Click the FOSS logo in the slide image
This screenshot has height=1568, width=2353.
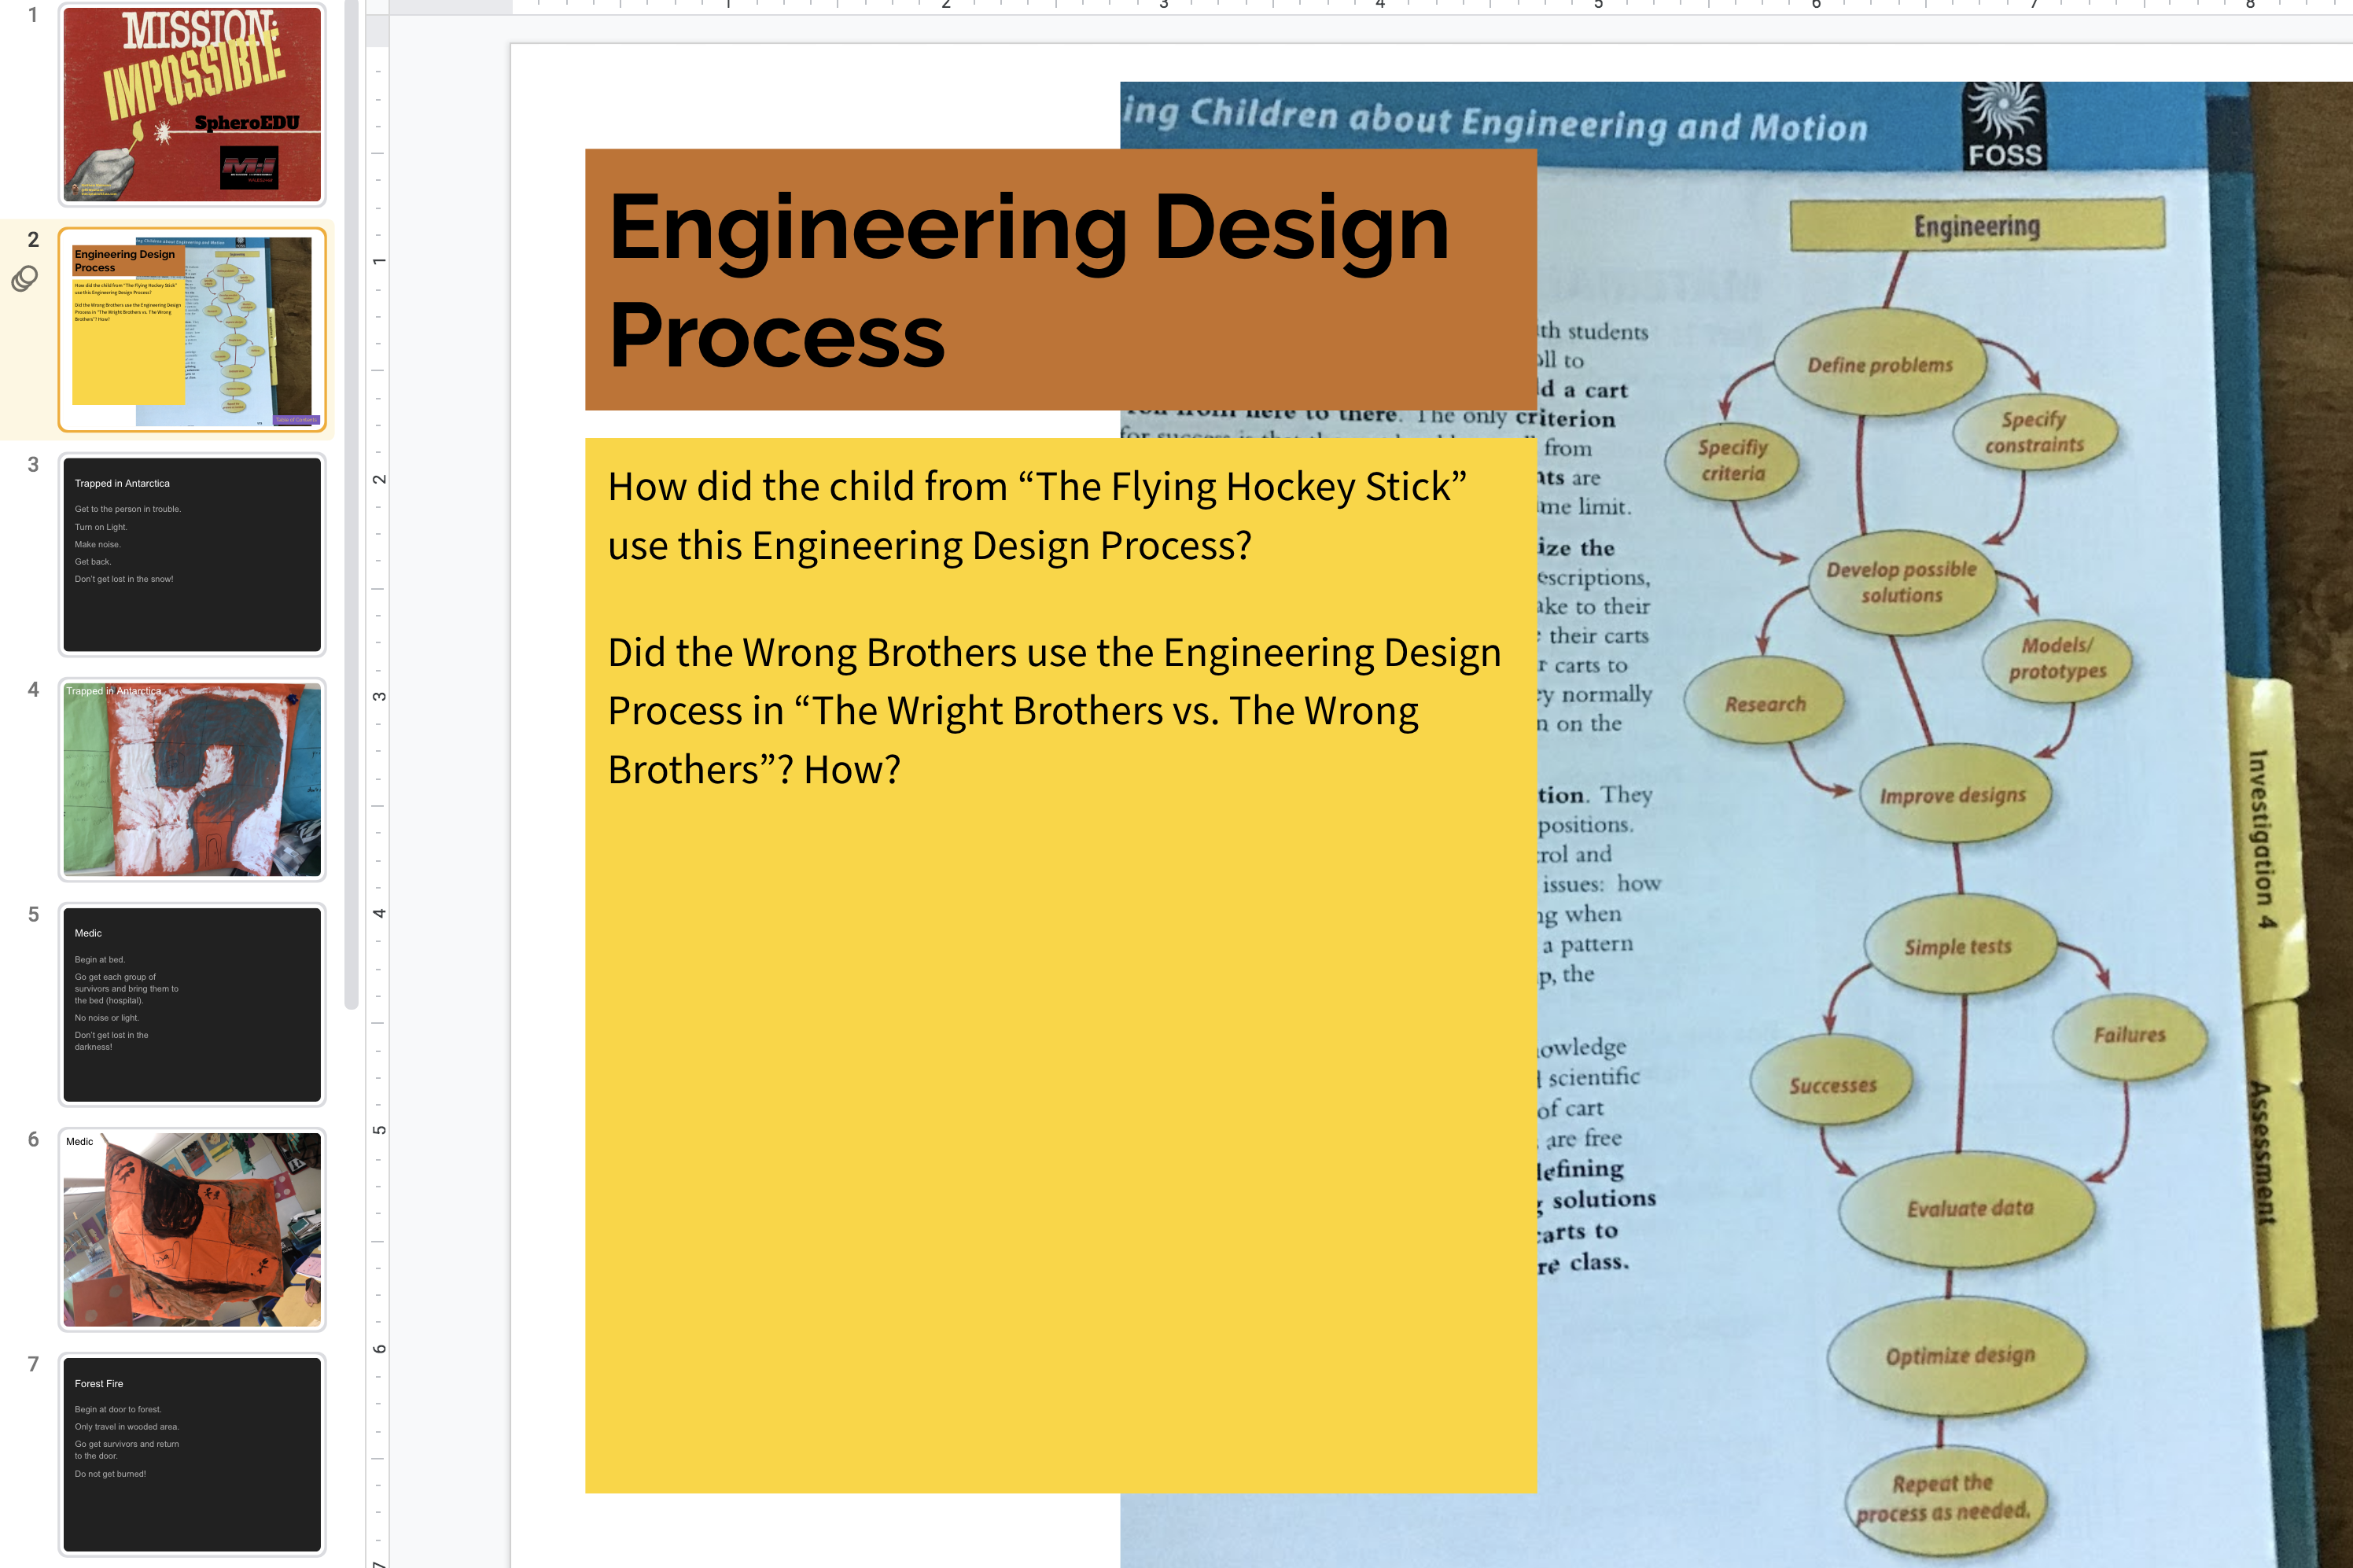coord(2003,127)
